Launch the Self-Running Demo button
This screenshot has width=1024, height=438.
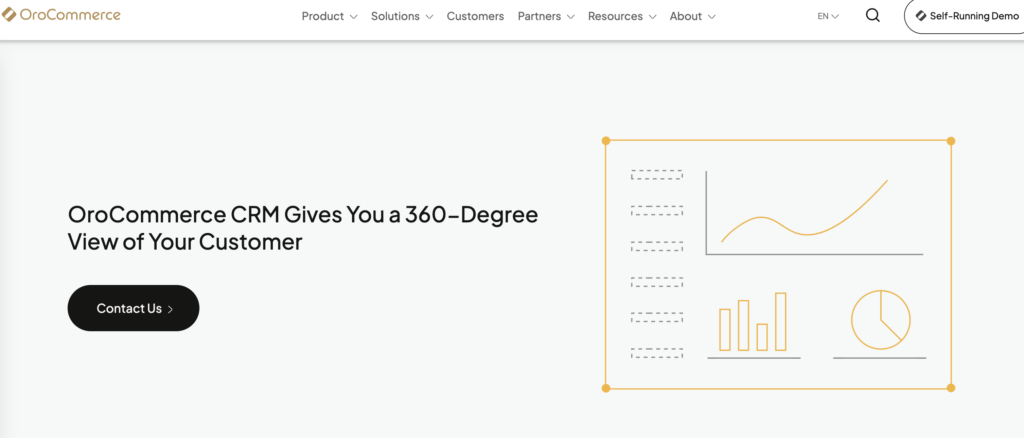963,17
